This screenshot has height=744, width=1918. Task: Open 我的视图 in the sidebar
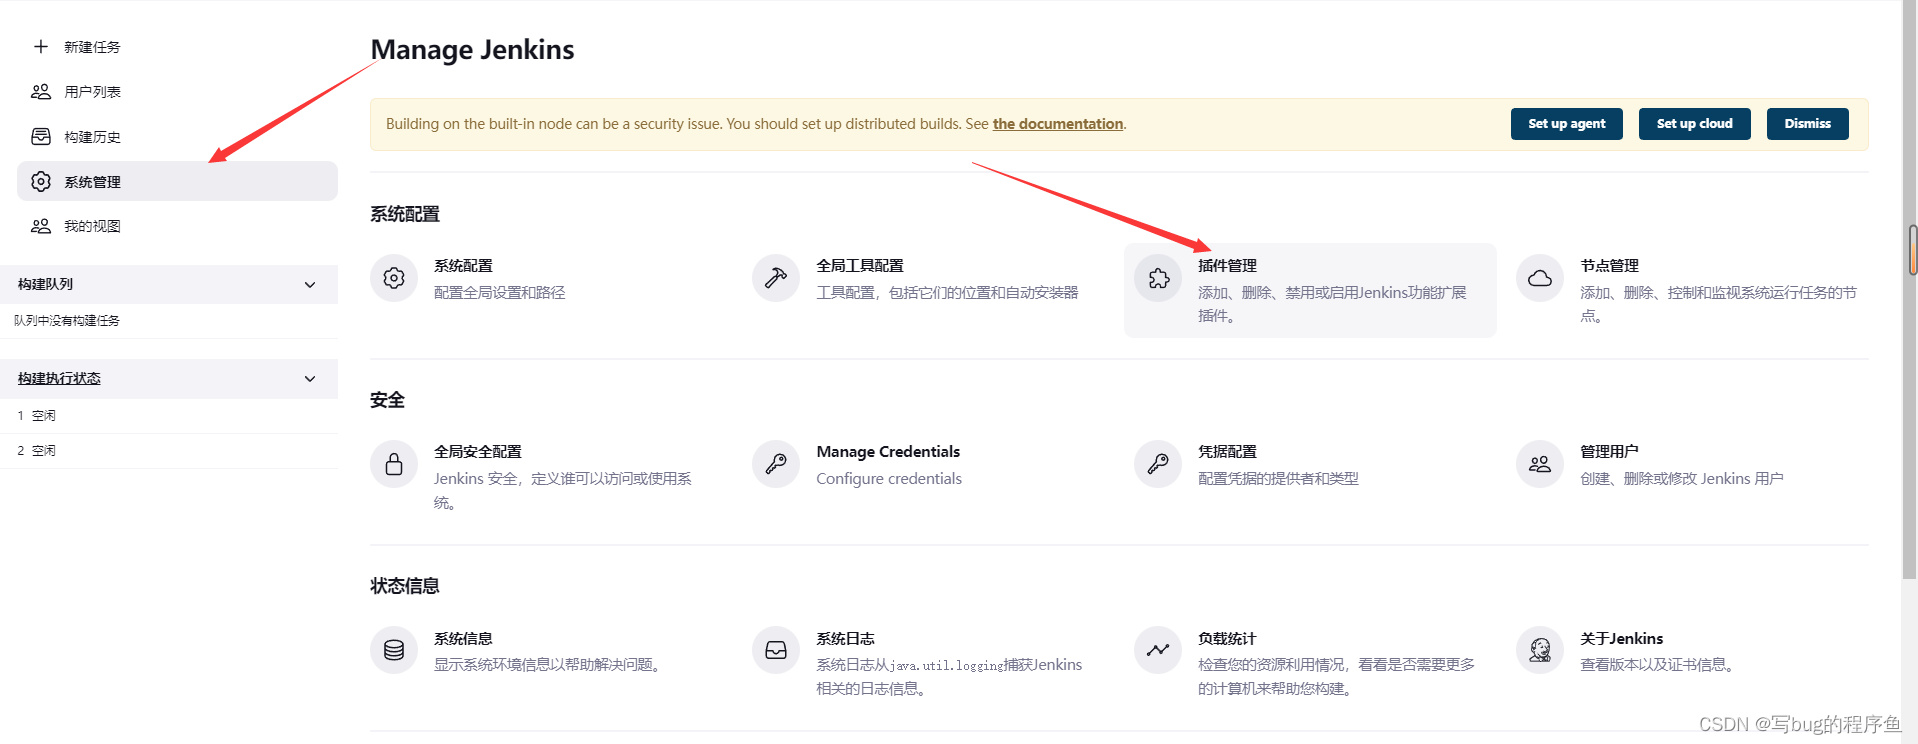[92, 226]
